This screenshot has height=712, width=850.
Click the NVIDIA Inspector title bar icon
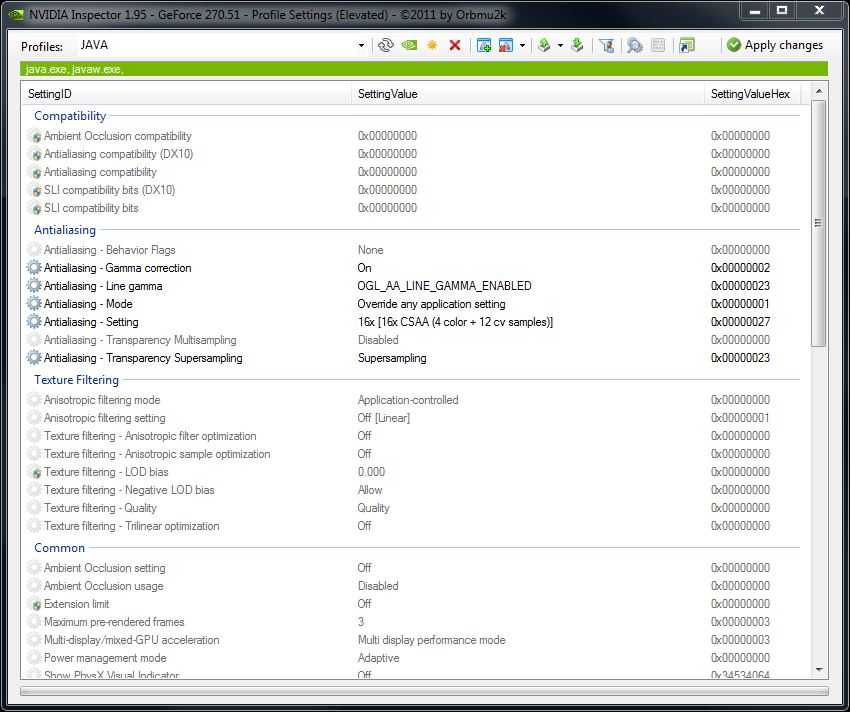16,14
